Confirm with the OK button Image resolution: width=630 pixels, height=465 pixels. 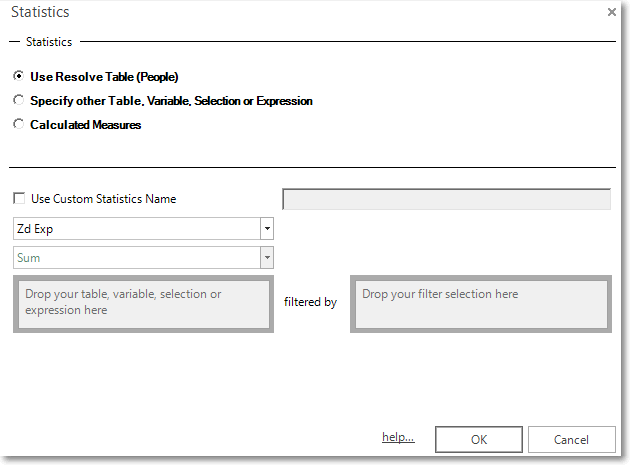pos(479,440)
